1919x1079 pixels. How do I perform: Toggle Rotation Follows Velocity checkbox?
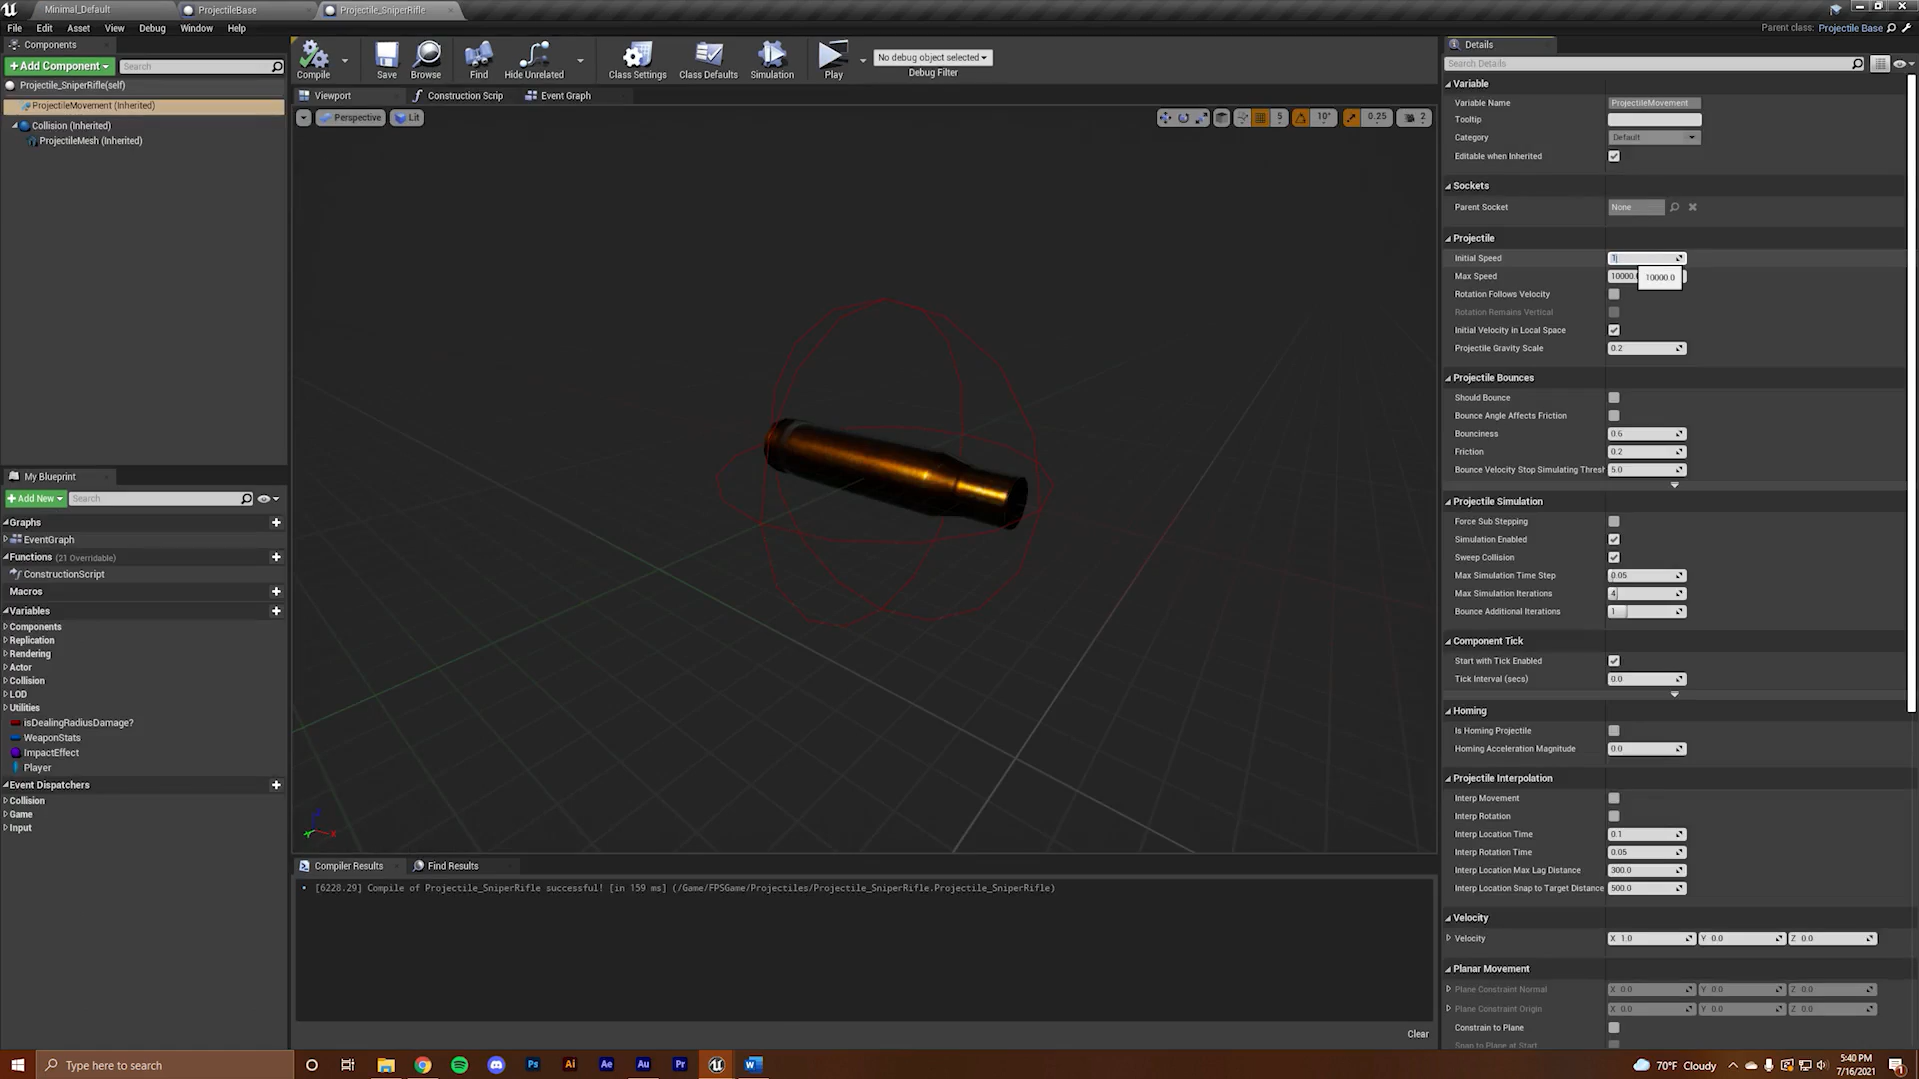point(1613,294)
